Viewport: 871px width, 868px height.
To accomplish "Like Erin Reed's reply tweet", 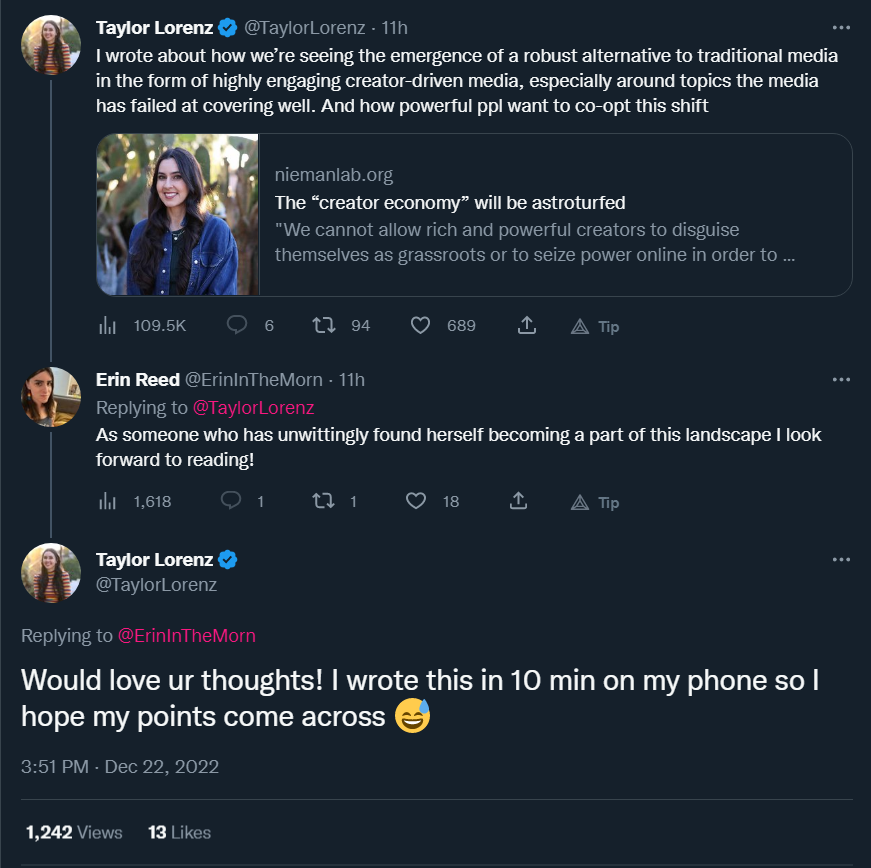I will point(416,502).
